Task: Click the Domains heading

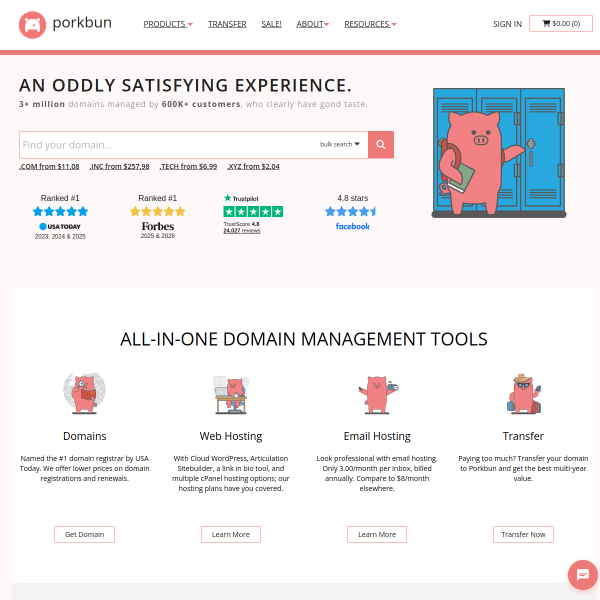Action: coord(85,436)
